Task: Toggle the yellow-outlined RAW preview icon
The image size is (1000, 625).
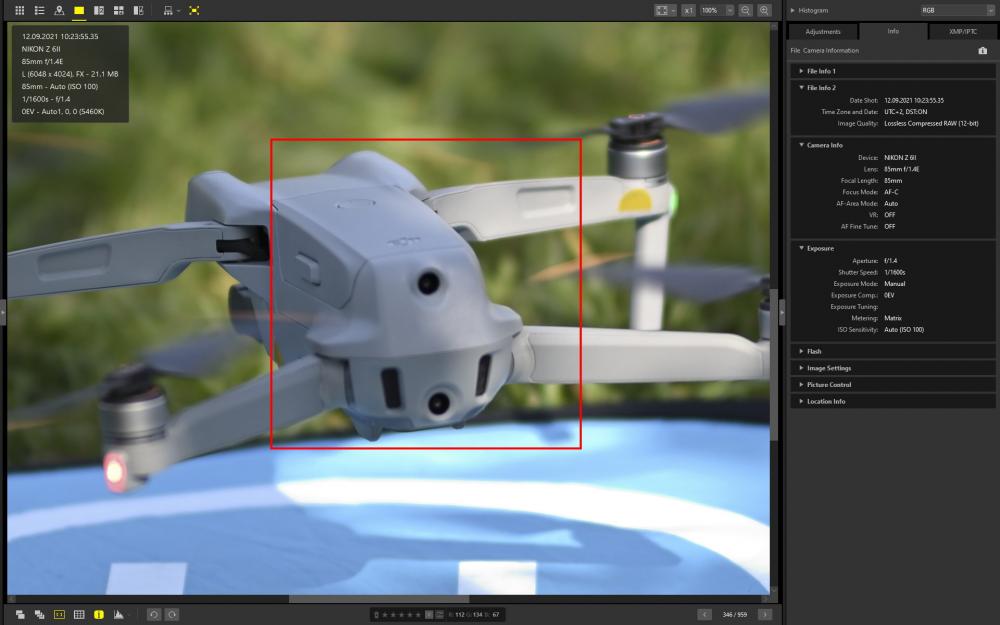Action: [59, 615]
